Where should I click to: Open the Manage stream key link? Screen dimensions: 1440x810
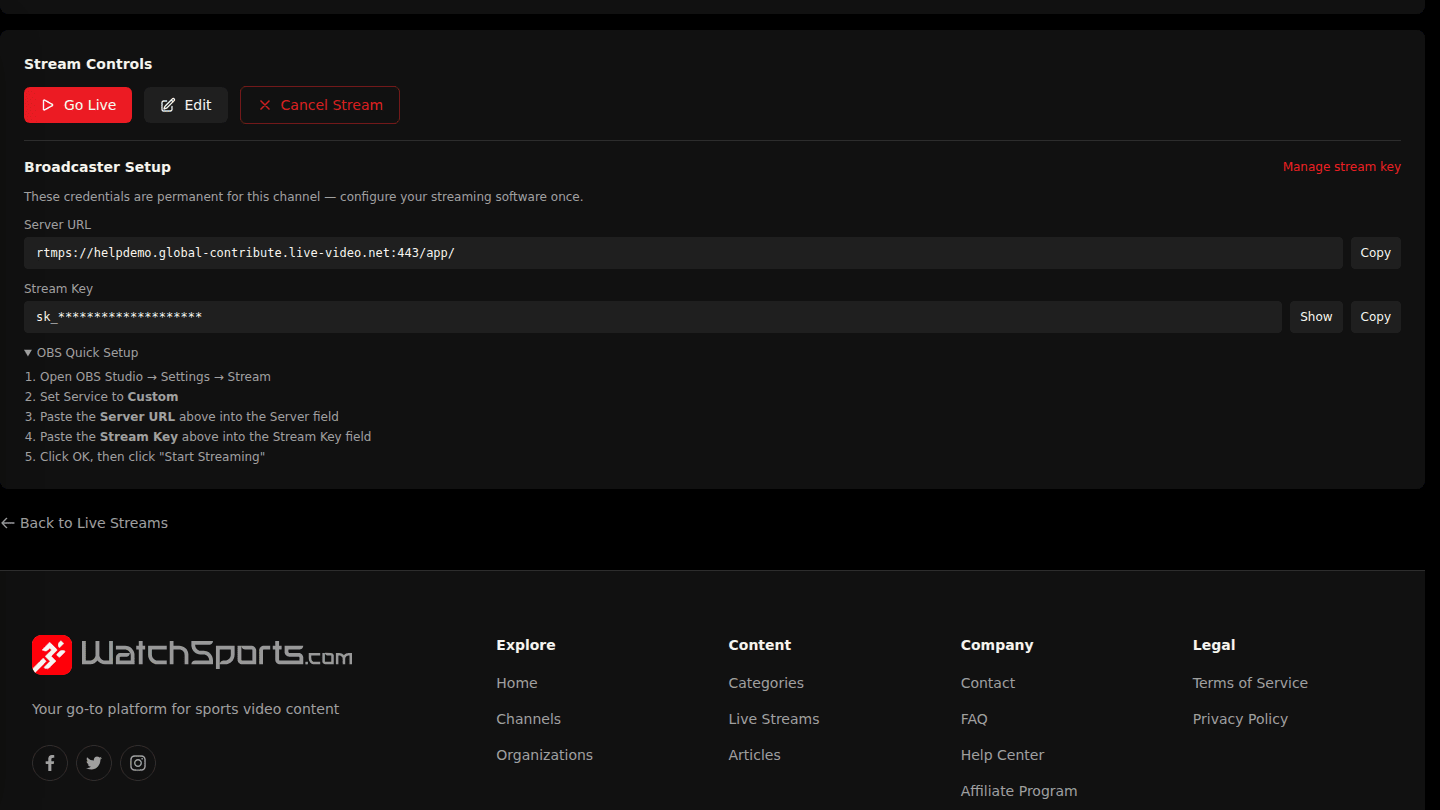pyautogui.click(x=1342, y=167)
